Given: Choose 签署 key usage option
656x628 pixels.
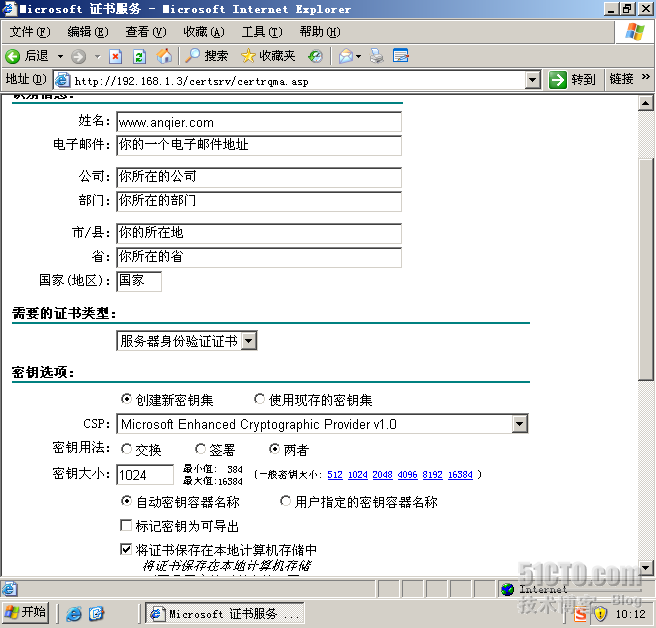Looking at the screenshot, I should tap(200, 449).
